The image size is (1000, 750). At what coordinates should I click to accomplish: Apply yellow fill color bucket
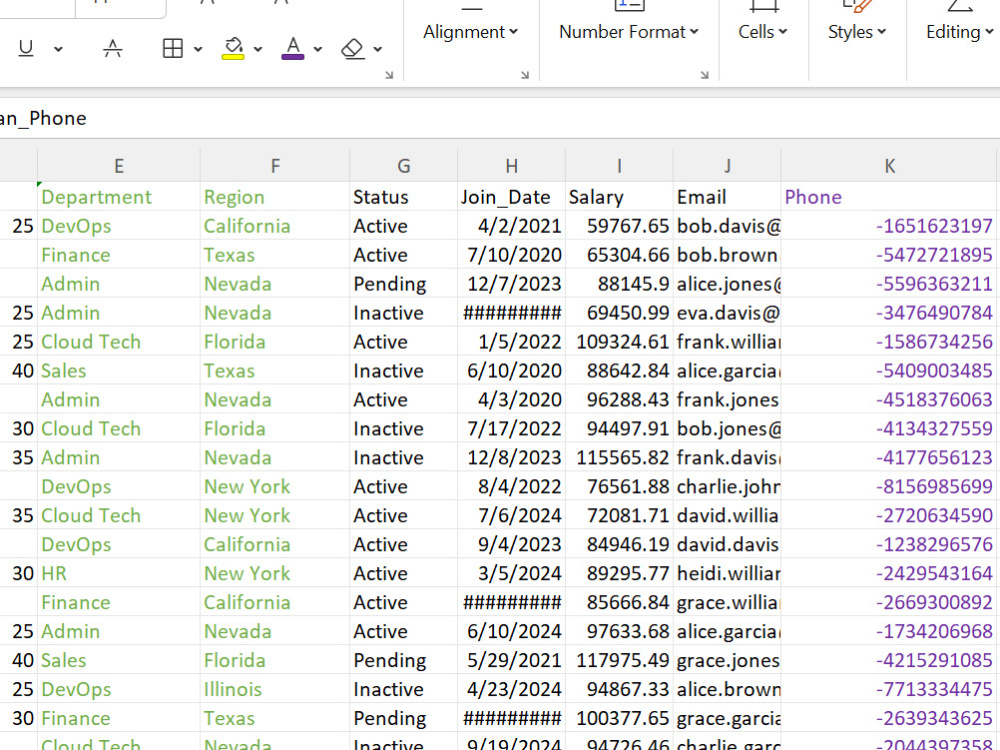tap(233, 48)
